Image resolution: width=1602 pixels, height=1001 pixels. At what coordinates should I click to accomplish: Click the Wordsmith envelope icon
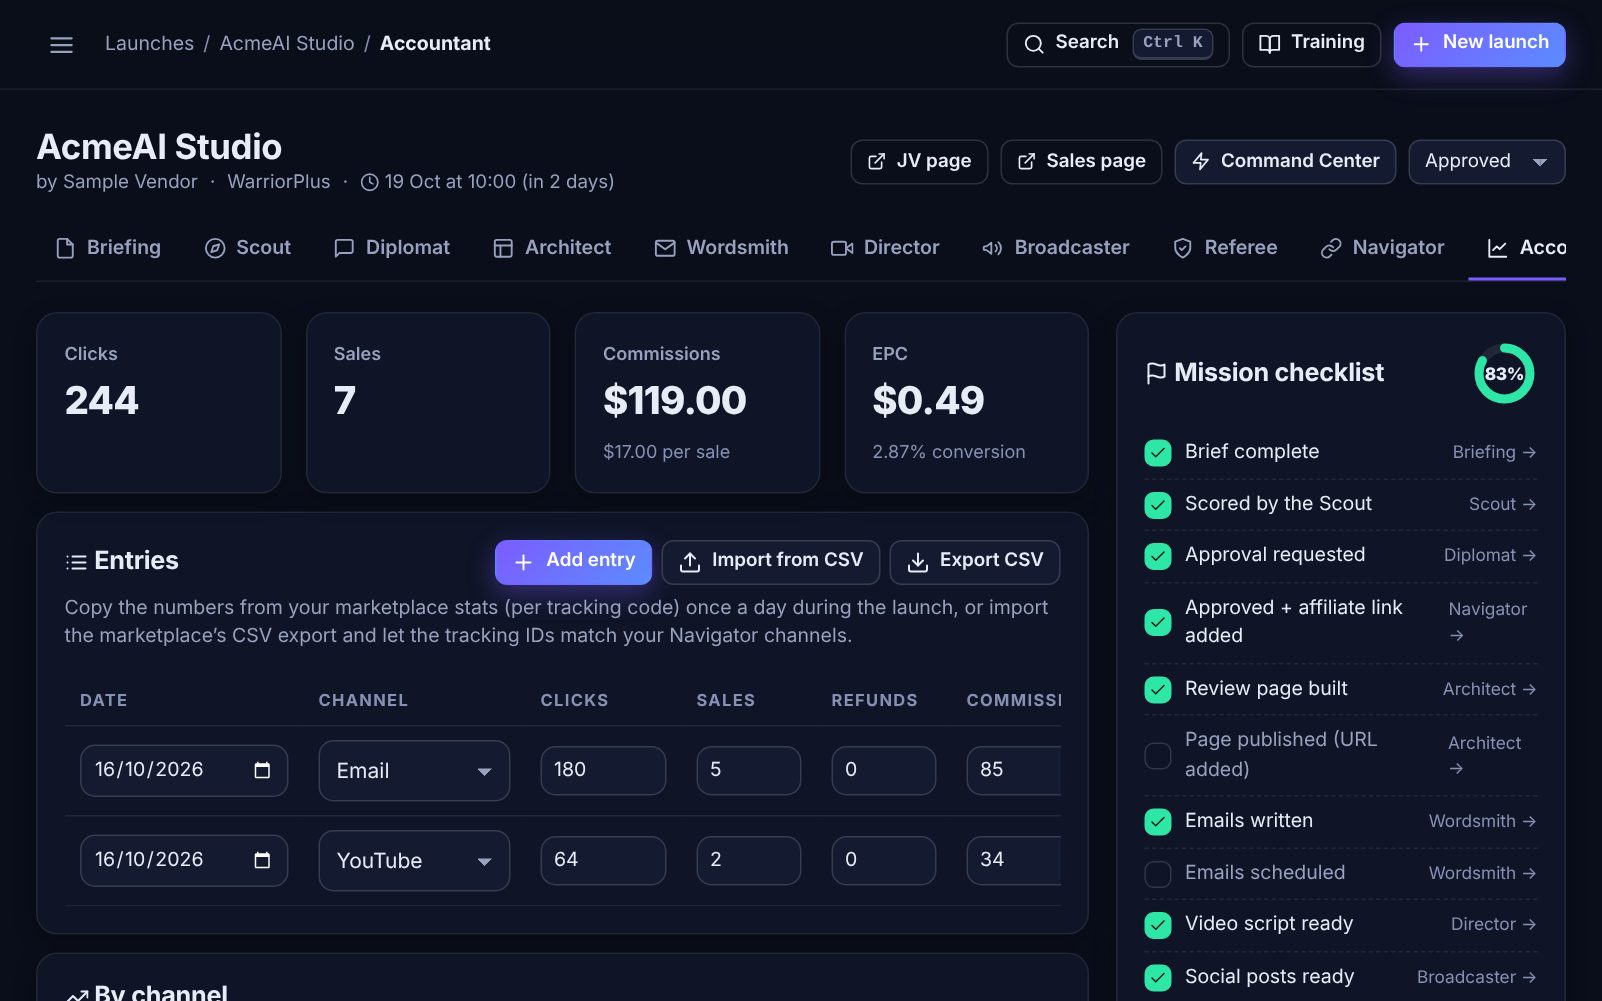tap(665, 248)
